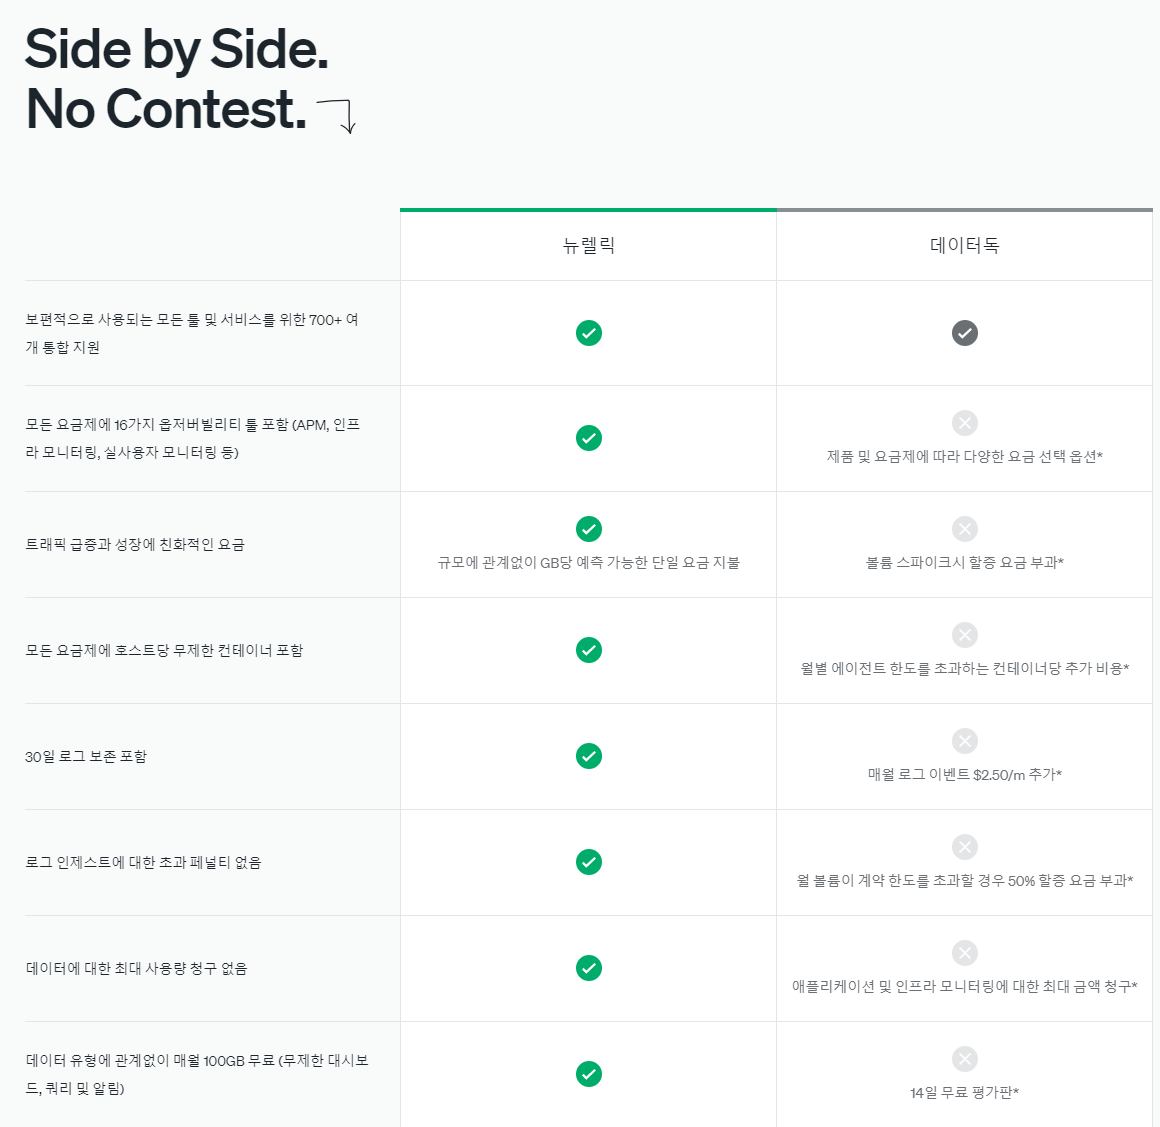Click gray X above 컨테이너당 추가 비용 text
The height and width of the screenshot is (1127, 1160).
[x=965, y=635]
